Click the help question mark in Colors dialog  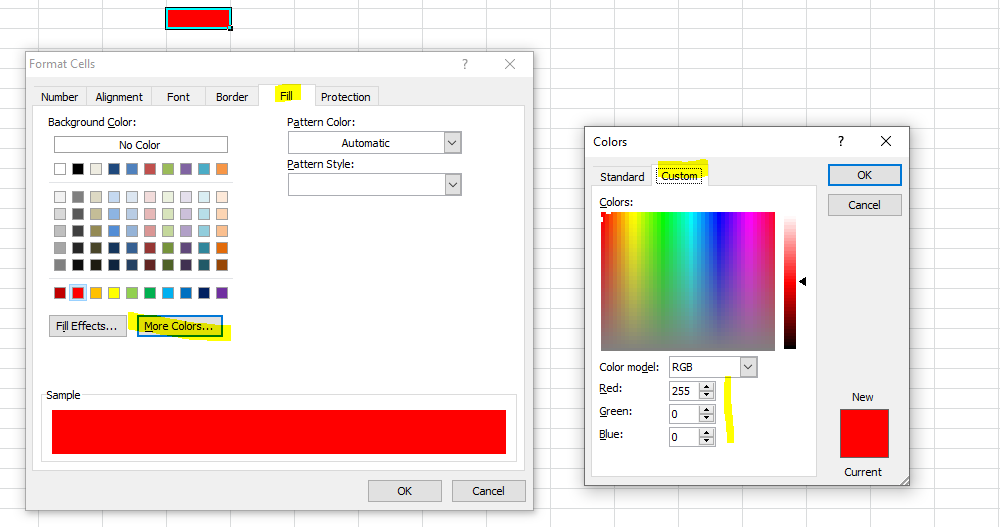pos(840,142)
